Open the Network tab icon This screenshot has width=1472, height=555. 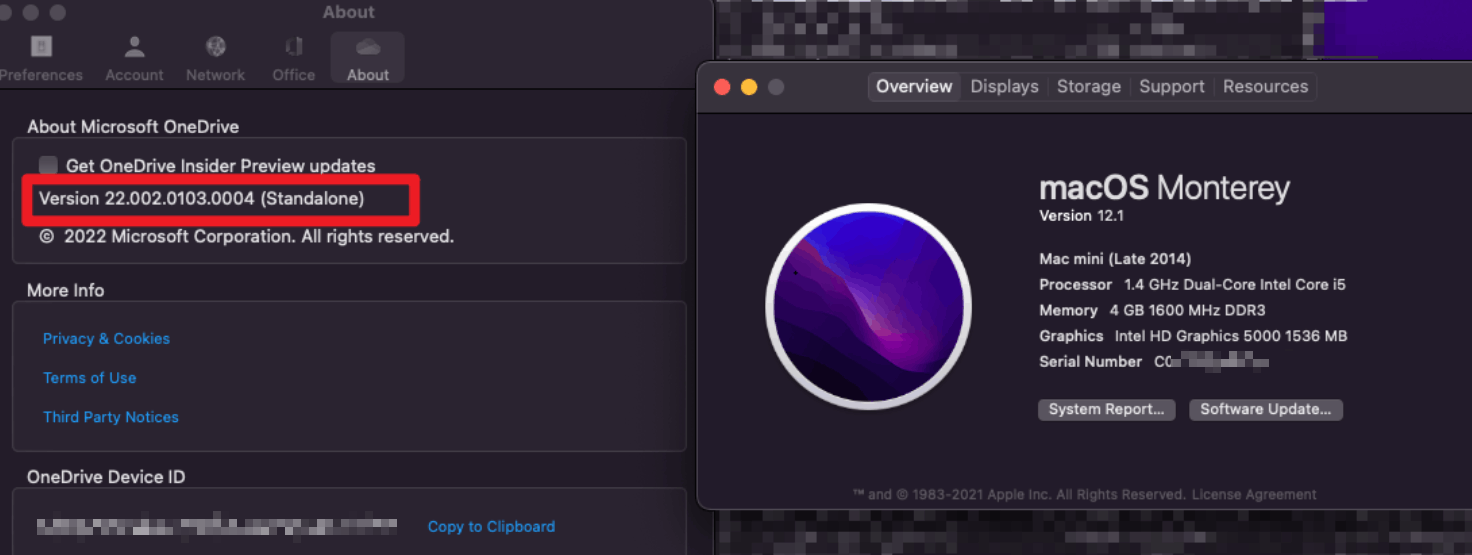point(215,47)
